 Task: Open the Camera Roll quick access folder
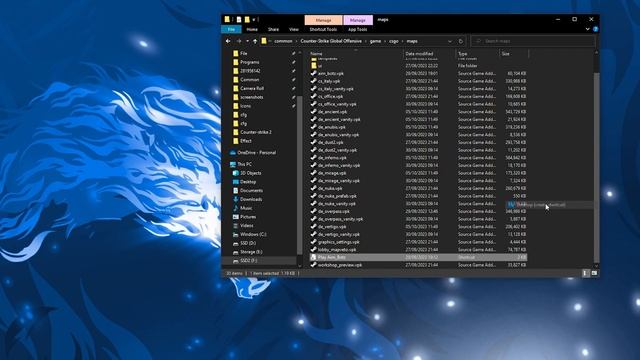point(252,88)
